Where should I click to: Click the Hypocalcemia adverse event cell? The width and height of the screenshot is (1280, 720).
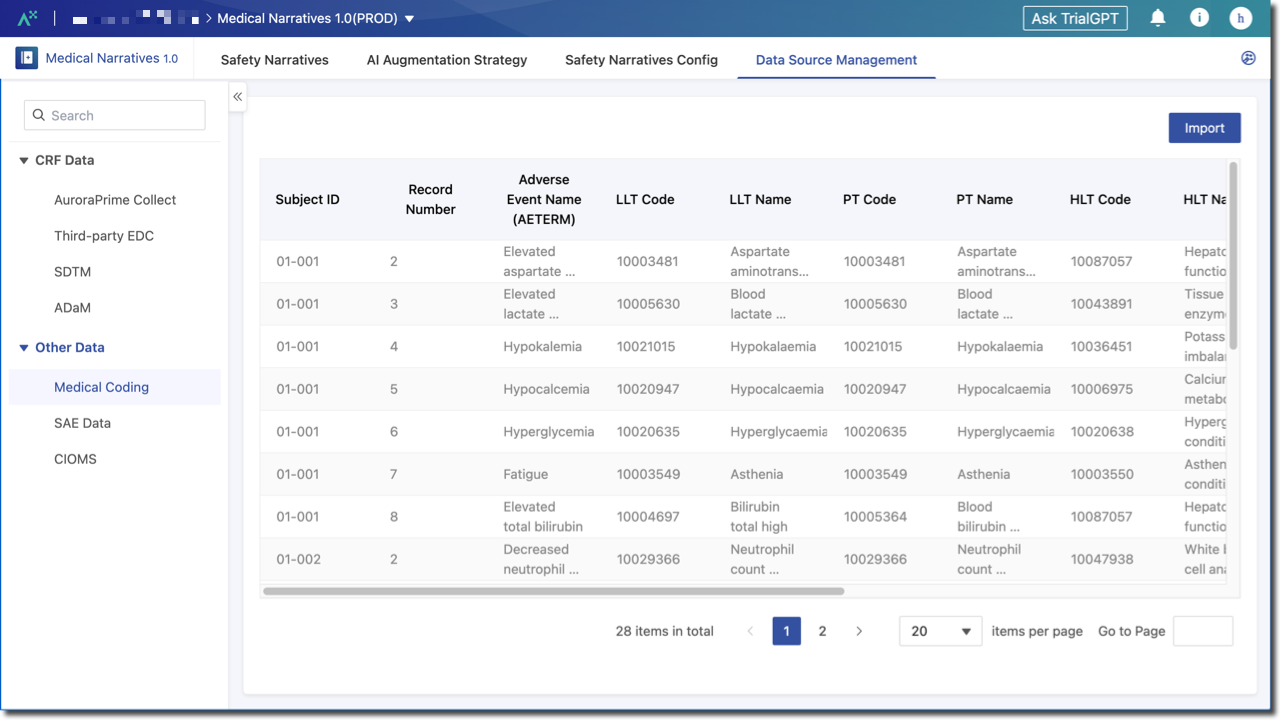coord(546,389)
